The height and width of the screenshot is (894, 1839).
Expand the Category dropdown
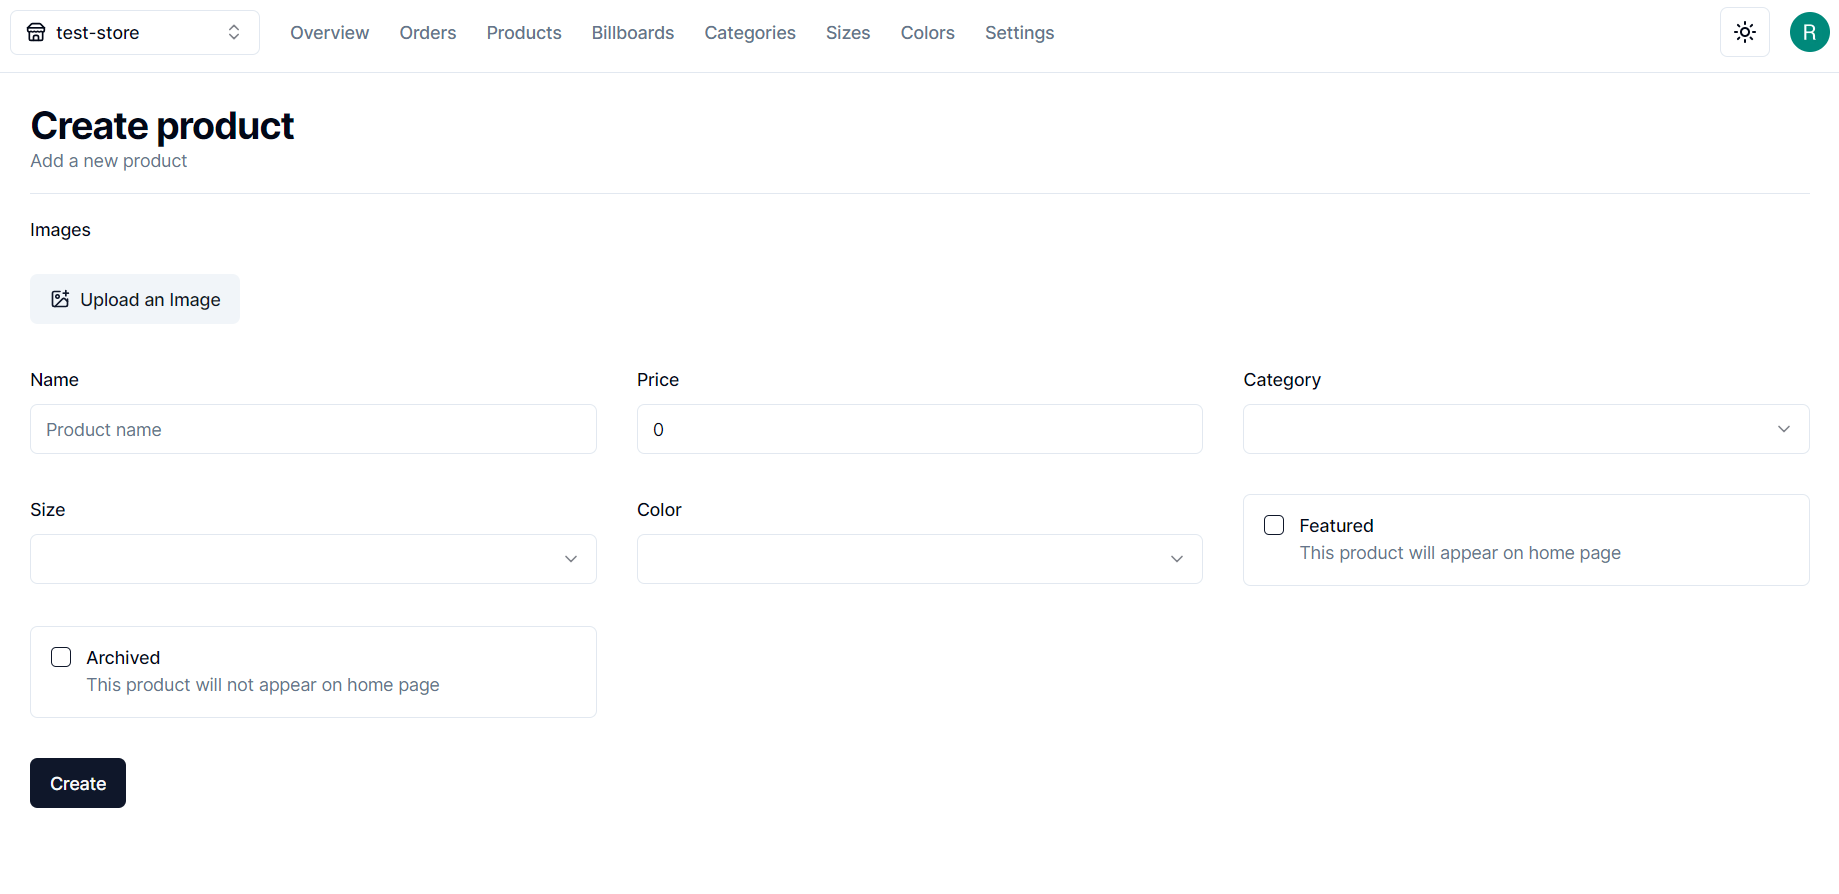pos(1525,429)
